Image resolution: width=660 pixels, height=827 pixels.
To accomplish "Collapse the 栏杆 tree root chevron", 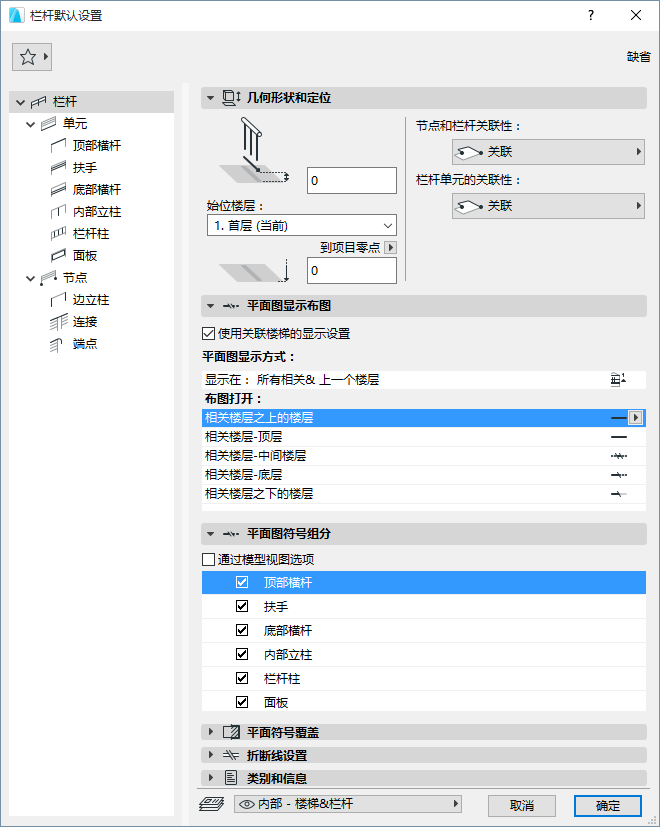I will point(21,102).
